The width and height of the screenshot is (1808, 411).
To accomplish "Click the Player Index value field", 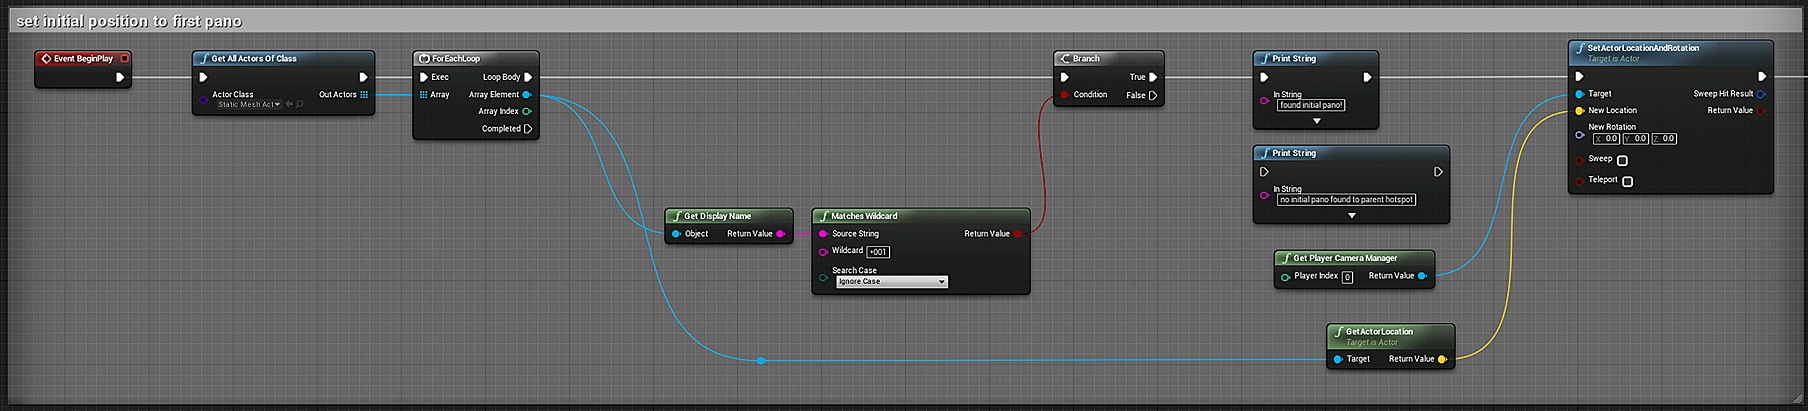I will 1347,277.
